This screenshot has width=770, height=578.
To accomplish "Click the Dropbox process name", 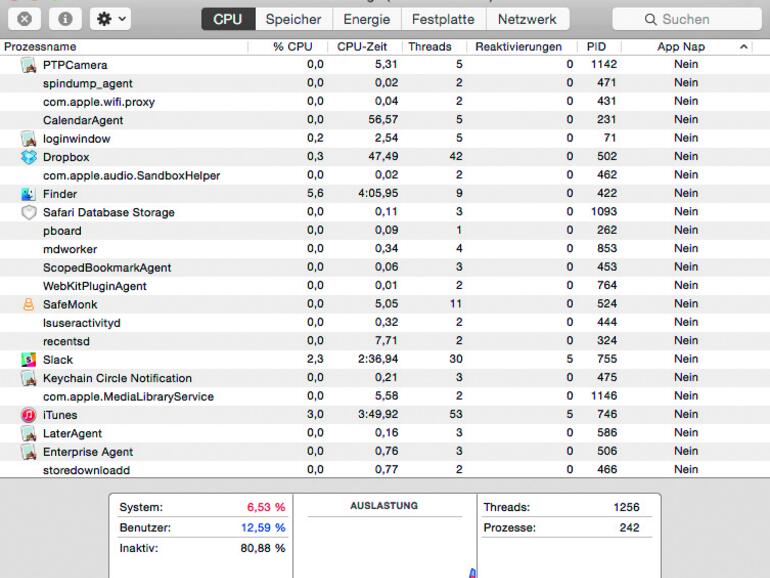I will point(66,157).
